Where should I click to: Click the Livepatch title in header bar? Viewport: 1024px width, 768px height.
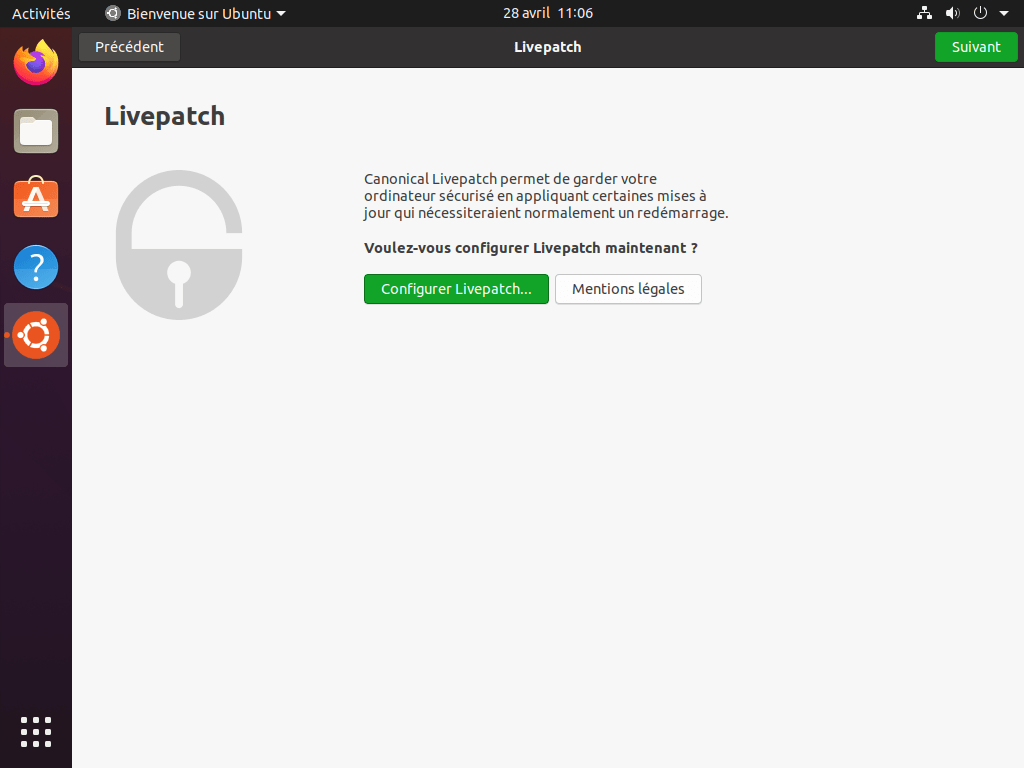(547, 47)
